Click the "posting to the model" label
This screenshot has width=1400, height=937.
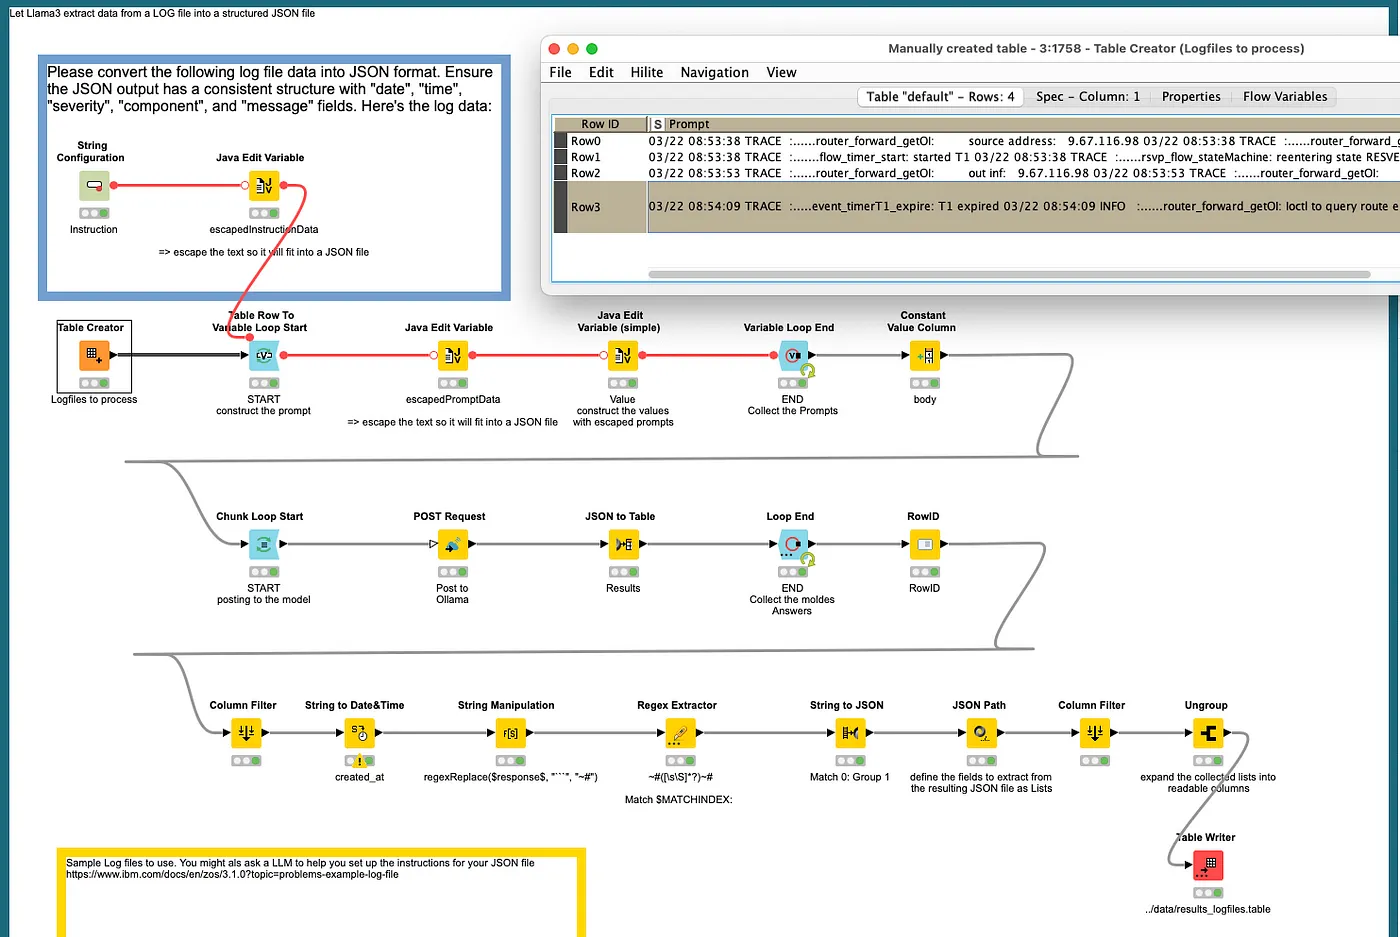pyautogui.click(x=264, y=599)
